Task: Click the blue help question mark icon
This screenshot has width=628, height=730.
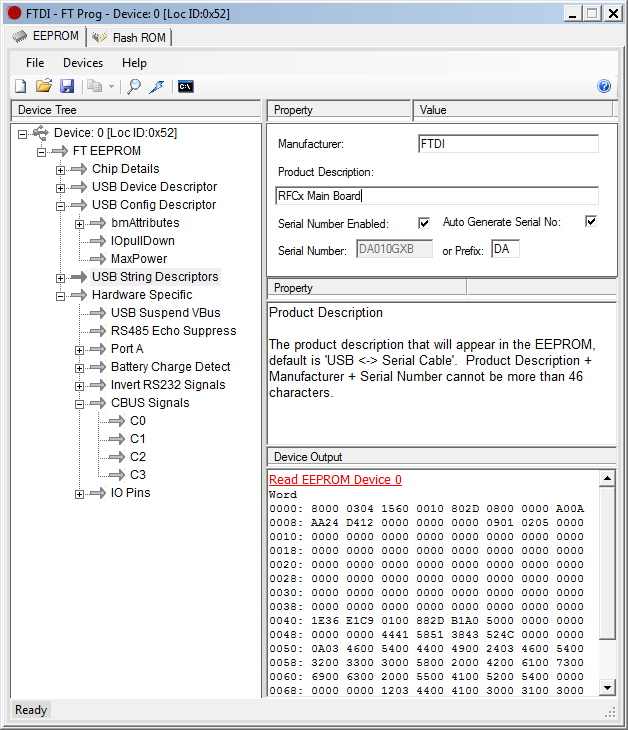Action: coord(604,86)
